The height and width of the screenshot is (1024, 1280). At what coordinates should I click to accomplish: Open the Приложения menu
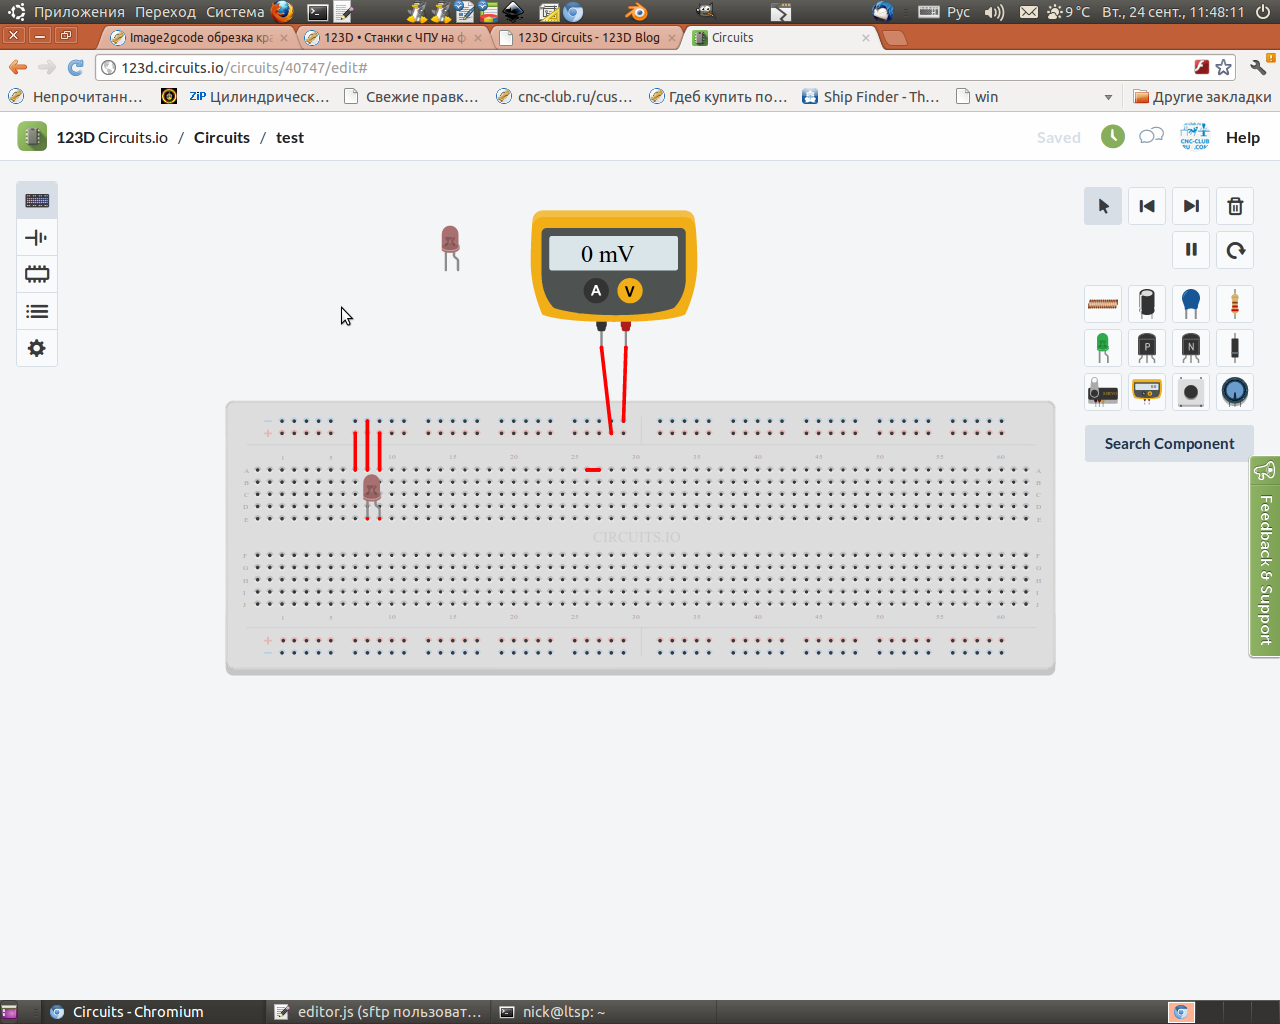[x=79, y=12]
